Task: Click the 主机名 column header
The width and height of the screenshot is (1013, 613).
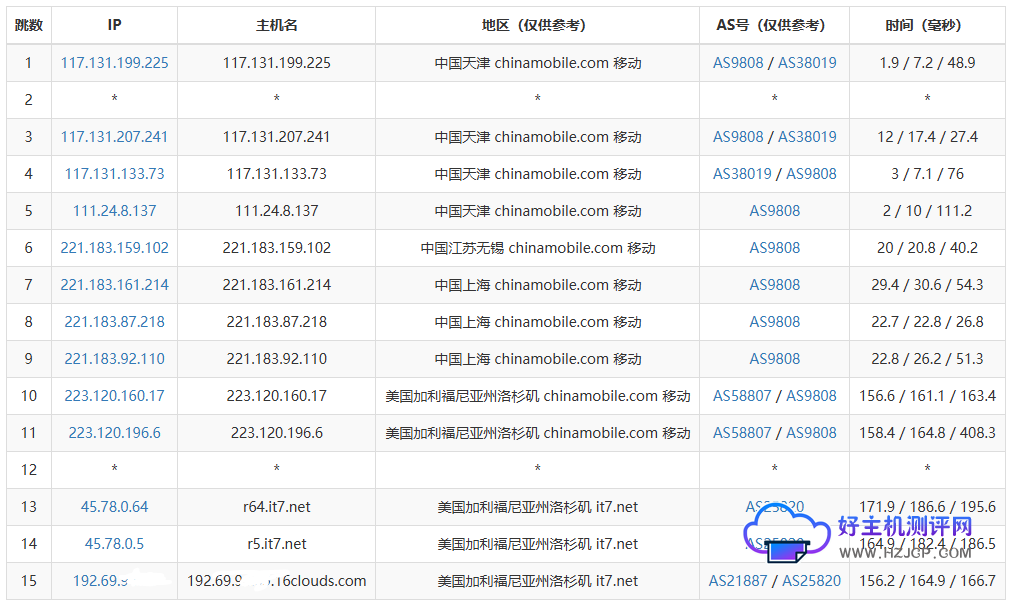Action: coord(276,25)
